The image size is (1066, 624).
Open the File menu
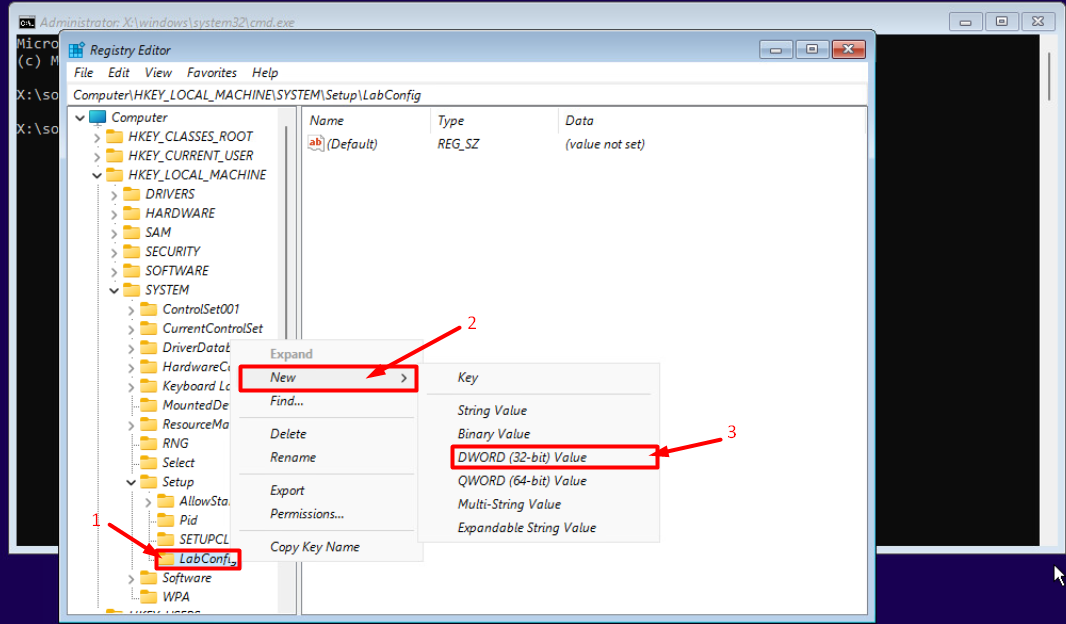point(84,72)
